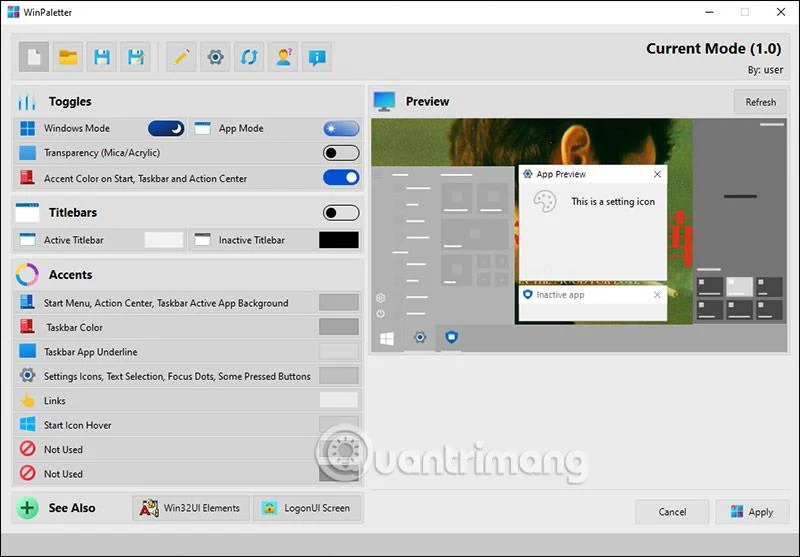Pick the Inactive Titlebar black swatch
Viewport: 800px width, 557px height.
click(339, 240)
